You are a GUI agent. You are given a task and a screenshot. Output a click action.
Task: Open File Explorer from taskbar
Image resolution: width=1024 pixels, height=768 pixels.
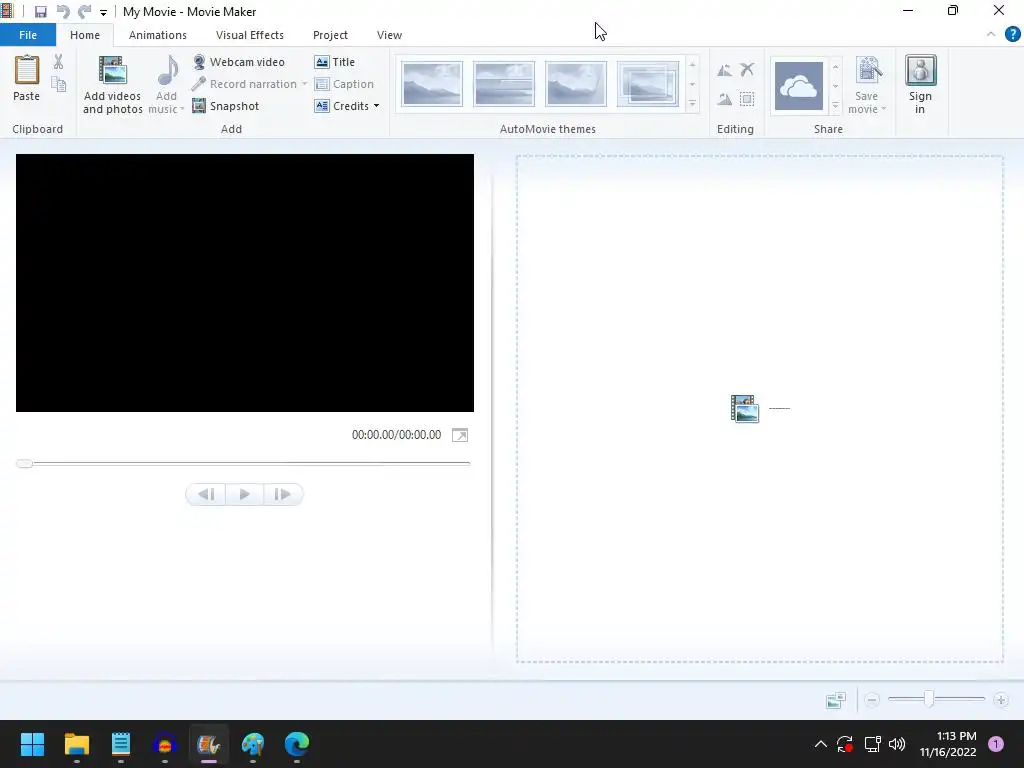tap(76, 744)
